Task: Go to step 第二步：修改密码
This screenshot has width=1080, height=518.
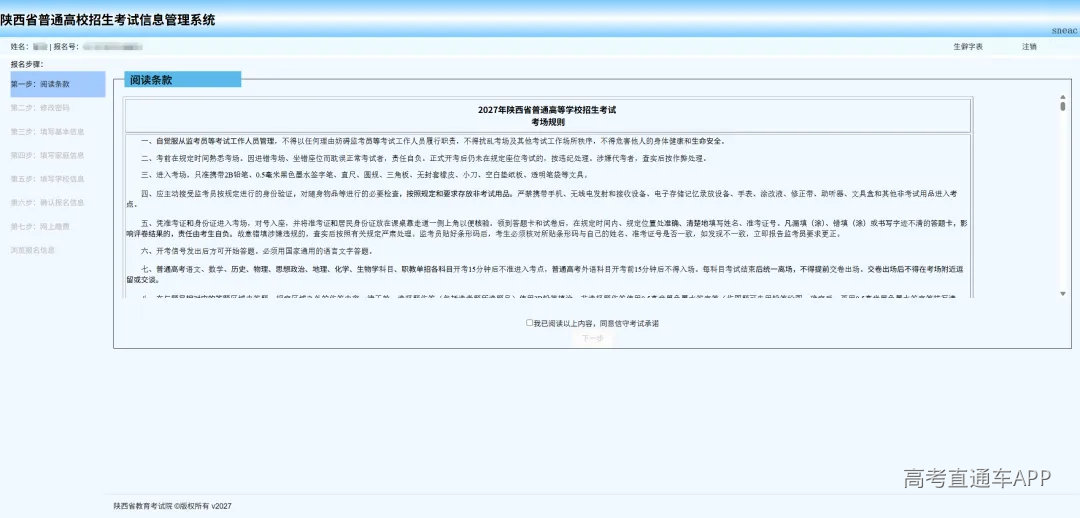Action: [40, 108]
